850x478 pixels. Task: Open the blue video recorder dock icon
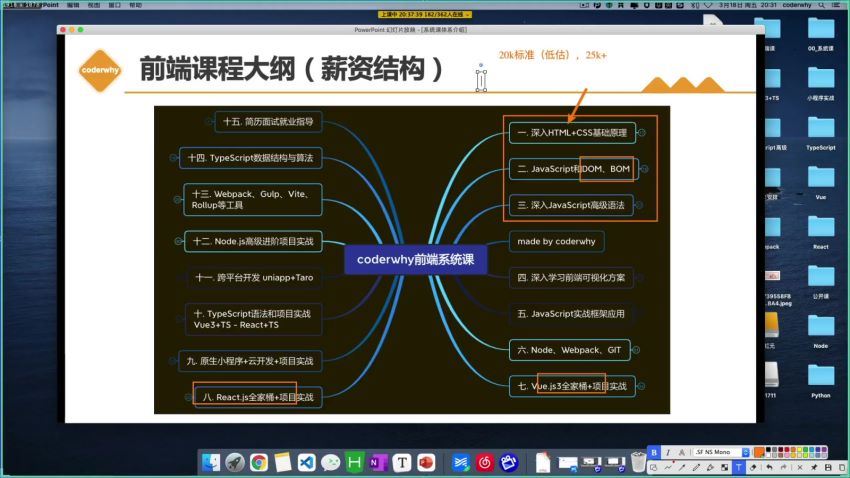508,463
